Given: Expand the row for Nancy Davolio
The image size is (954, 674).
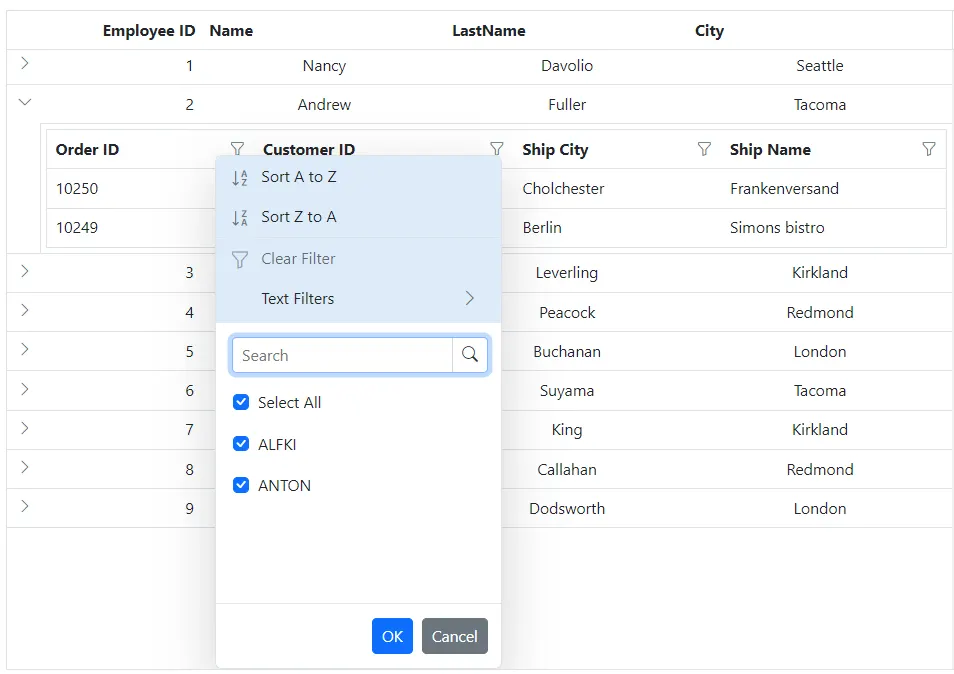Looking at the screenshot, I should [x=23, y=65].
